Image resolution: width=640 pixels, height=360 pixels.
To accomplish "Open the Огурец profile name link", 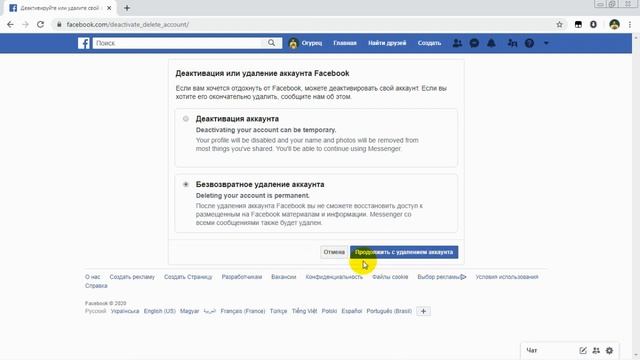I will point(312,43).
